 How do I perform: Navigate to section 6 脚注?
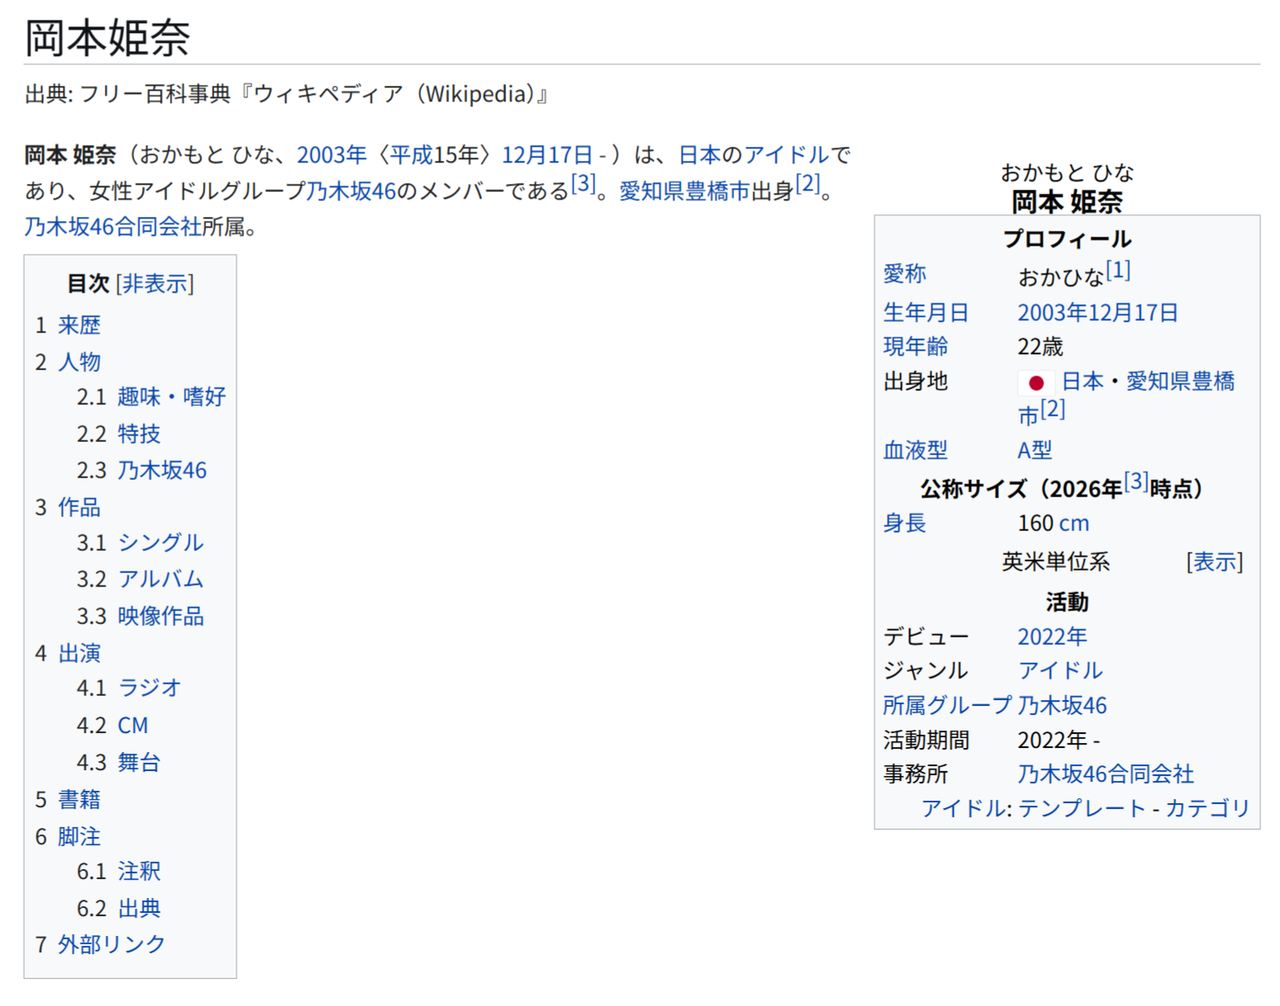pyautogui.click(x=79, y=836)
